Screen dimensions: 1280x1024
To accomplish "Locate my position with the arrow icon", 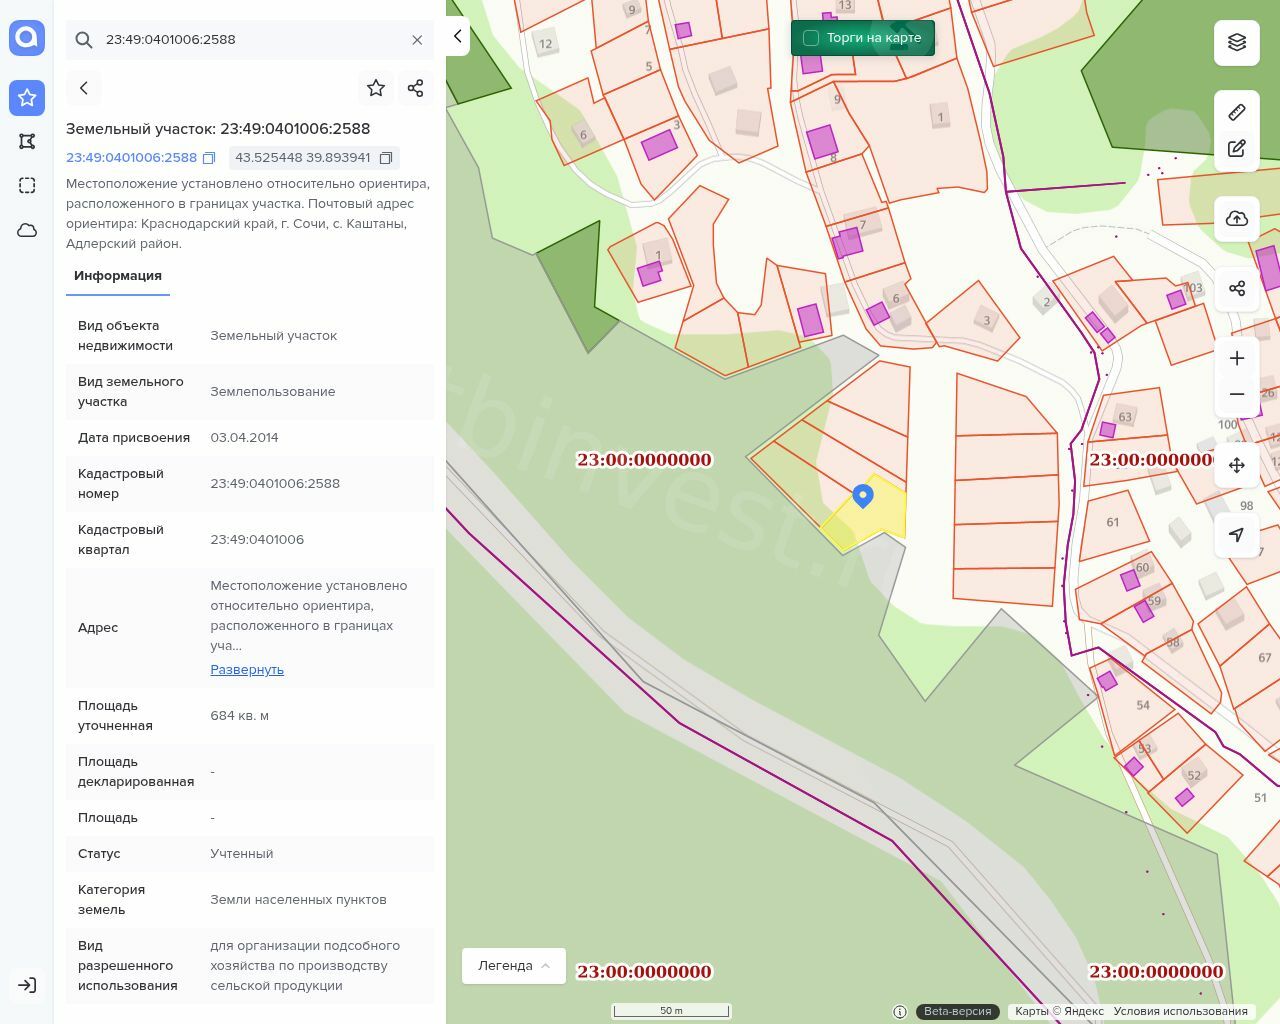I will click(x=1237, y=535).
